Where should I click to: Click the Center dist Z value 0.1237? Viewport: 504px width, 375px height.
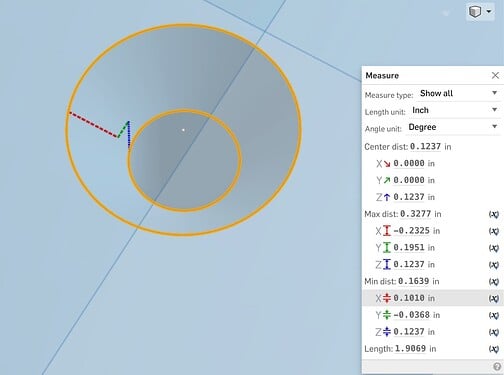(409, 197)
